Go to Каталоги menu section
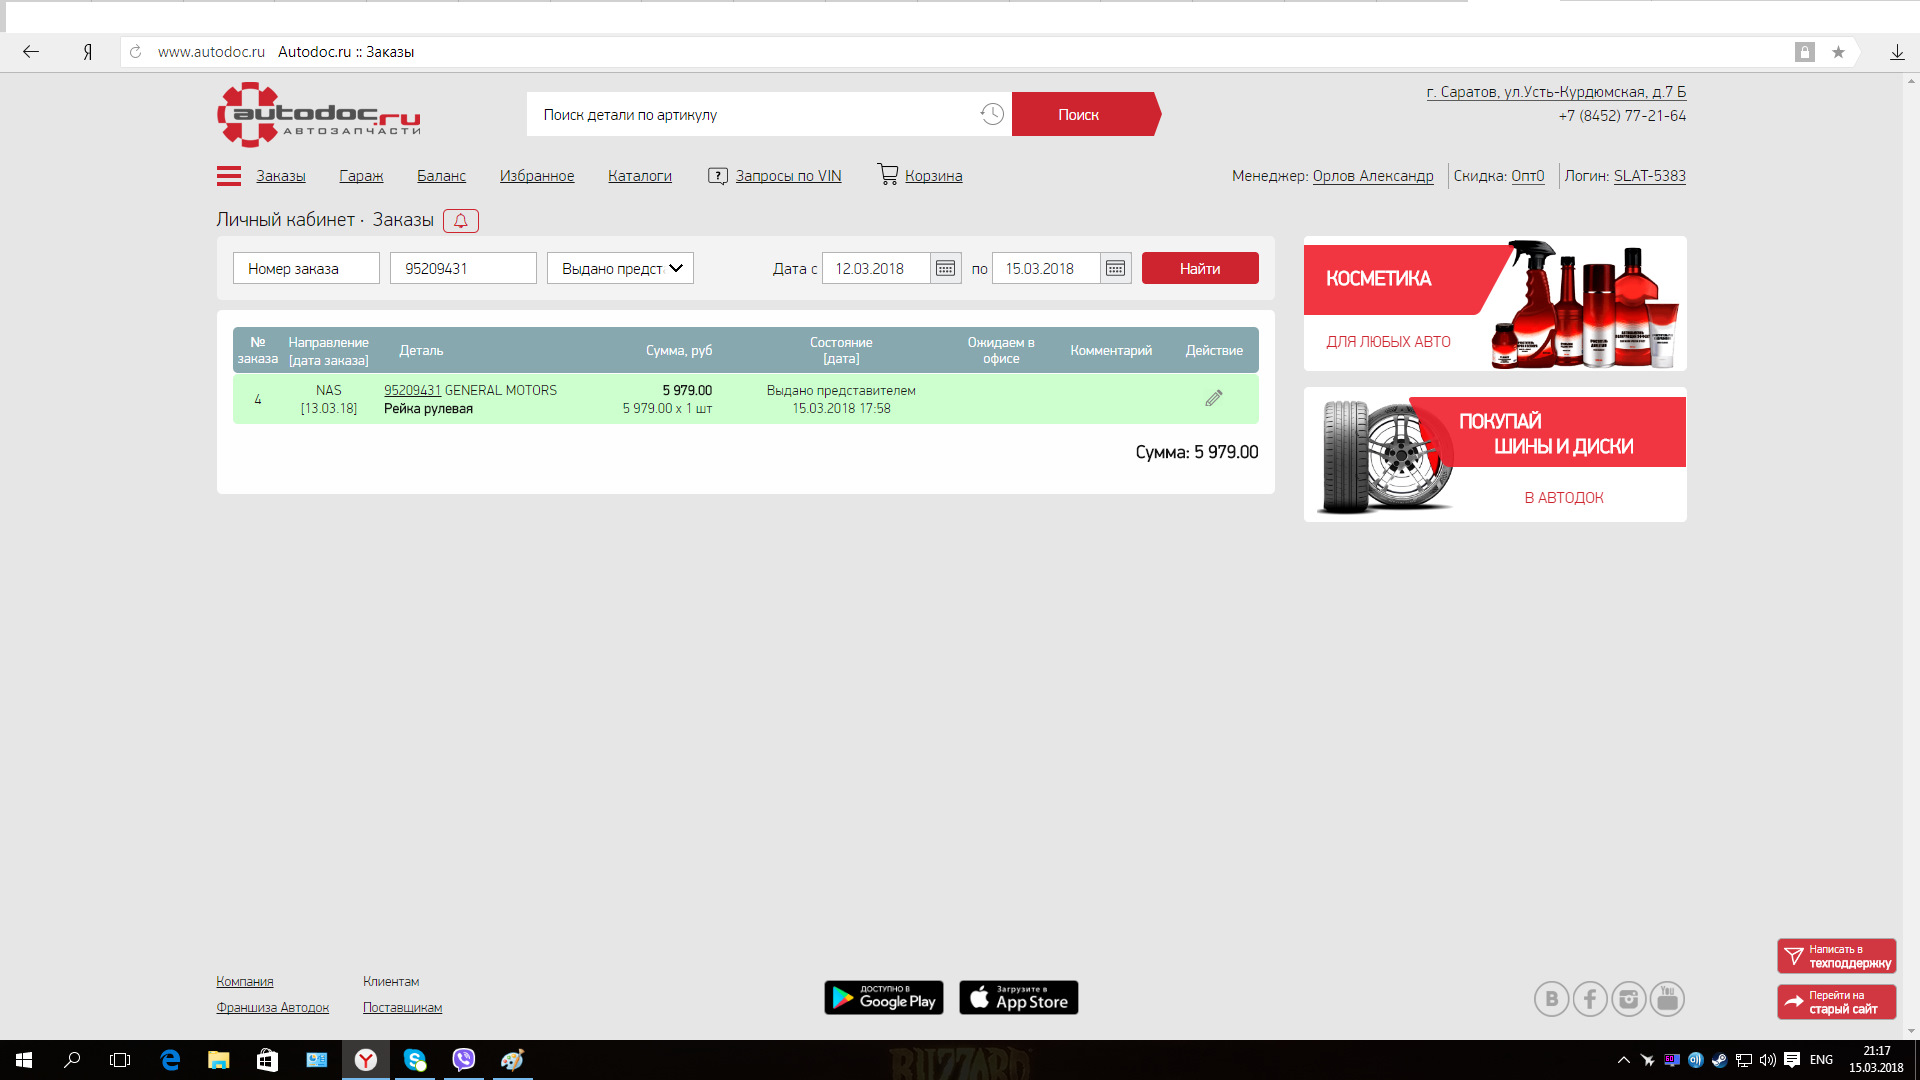Viewport: 1920px width, 1080px height. 639,176
